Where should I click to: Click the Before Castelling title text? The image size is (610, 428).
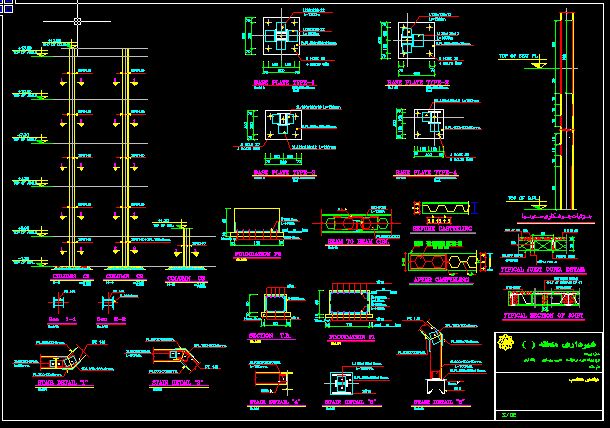[442, 230]
